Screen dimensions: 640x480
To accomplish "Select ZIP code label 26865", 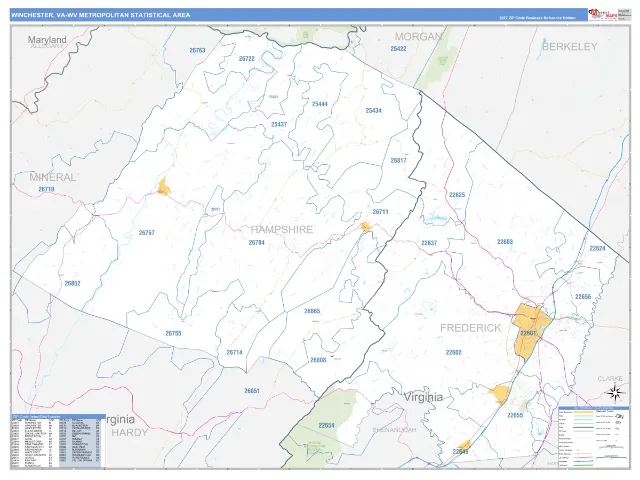I will click(x=312, y=311).
